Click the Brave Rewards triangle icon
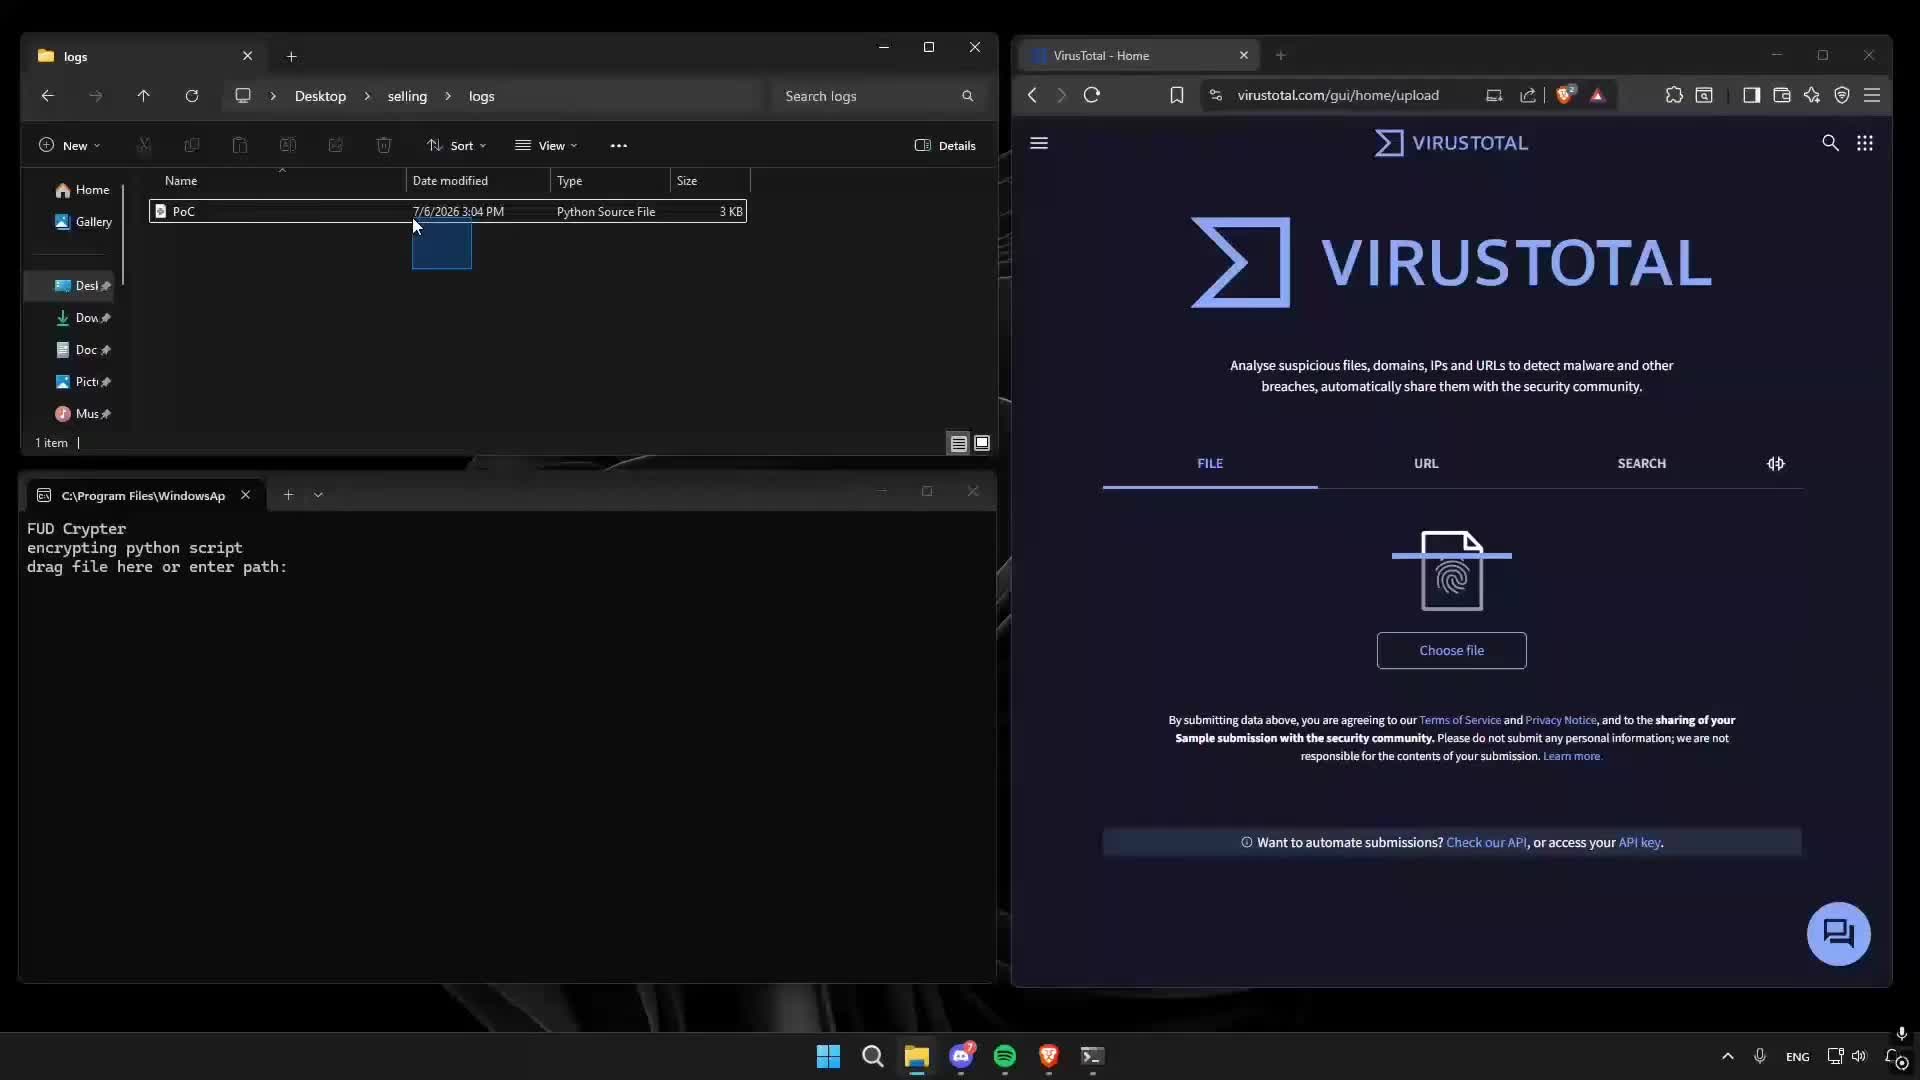The width and height of the screenshot is (1920, 1080). 1598,95
